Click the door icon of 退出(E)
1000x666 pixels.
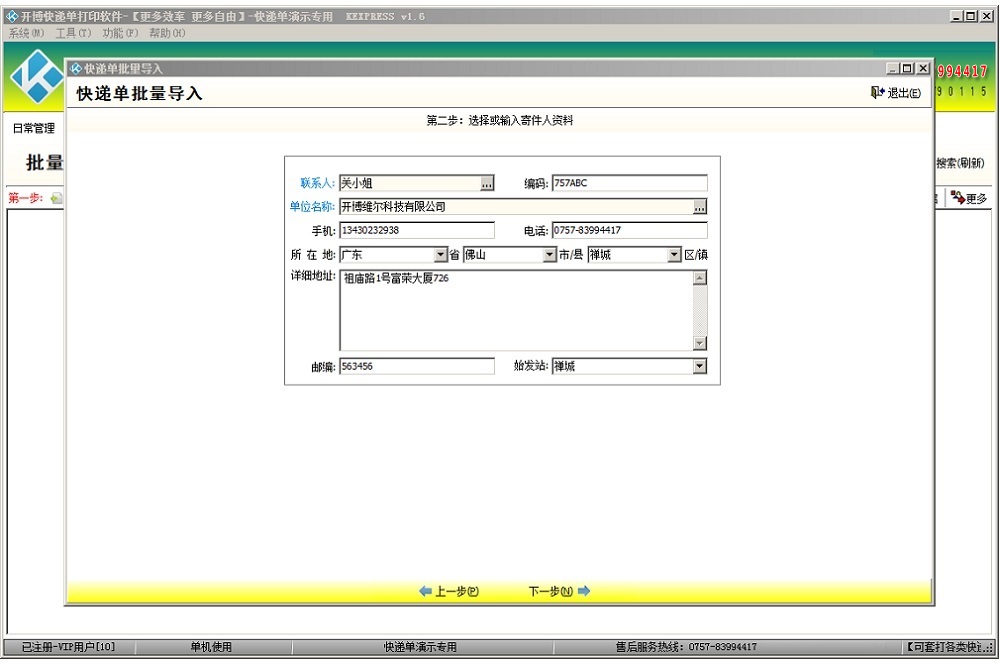click(x=877, y=93)
